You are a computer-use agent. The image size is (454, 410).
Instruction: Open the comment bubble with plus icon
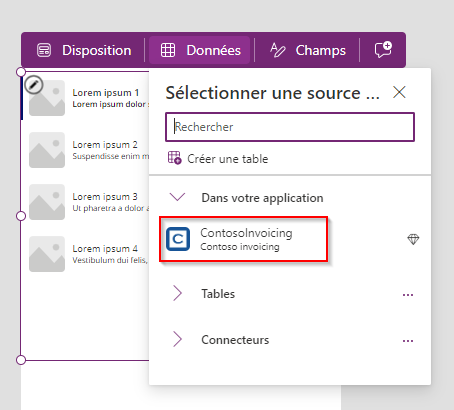point(383,50)
